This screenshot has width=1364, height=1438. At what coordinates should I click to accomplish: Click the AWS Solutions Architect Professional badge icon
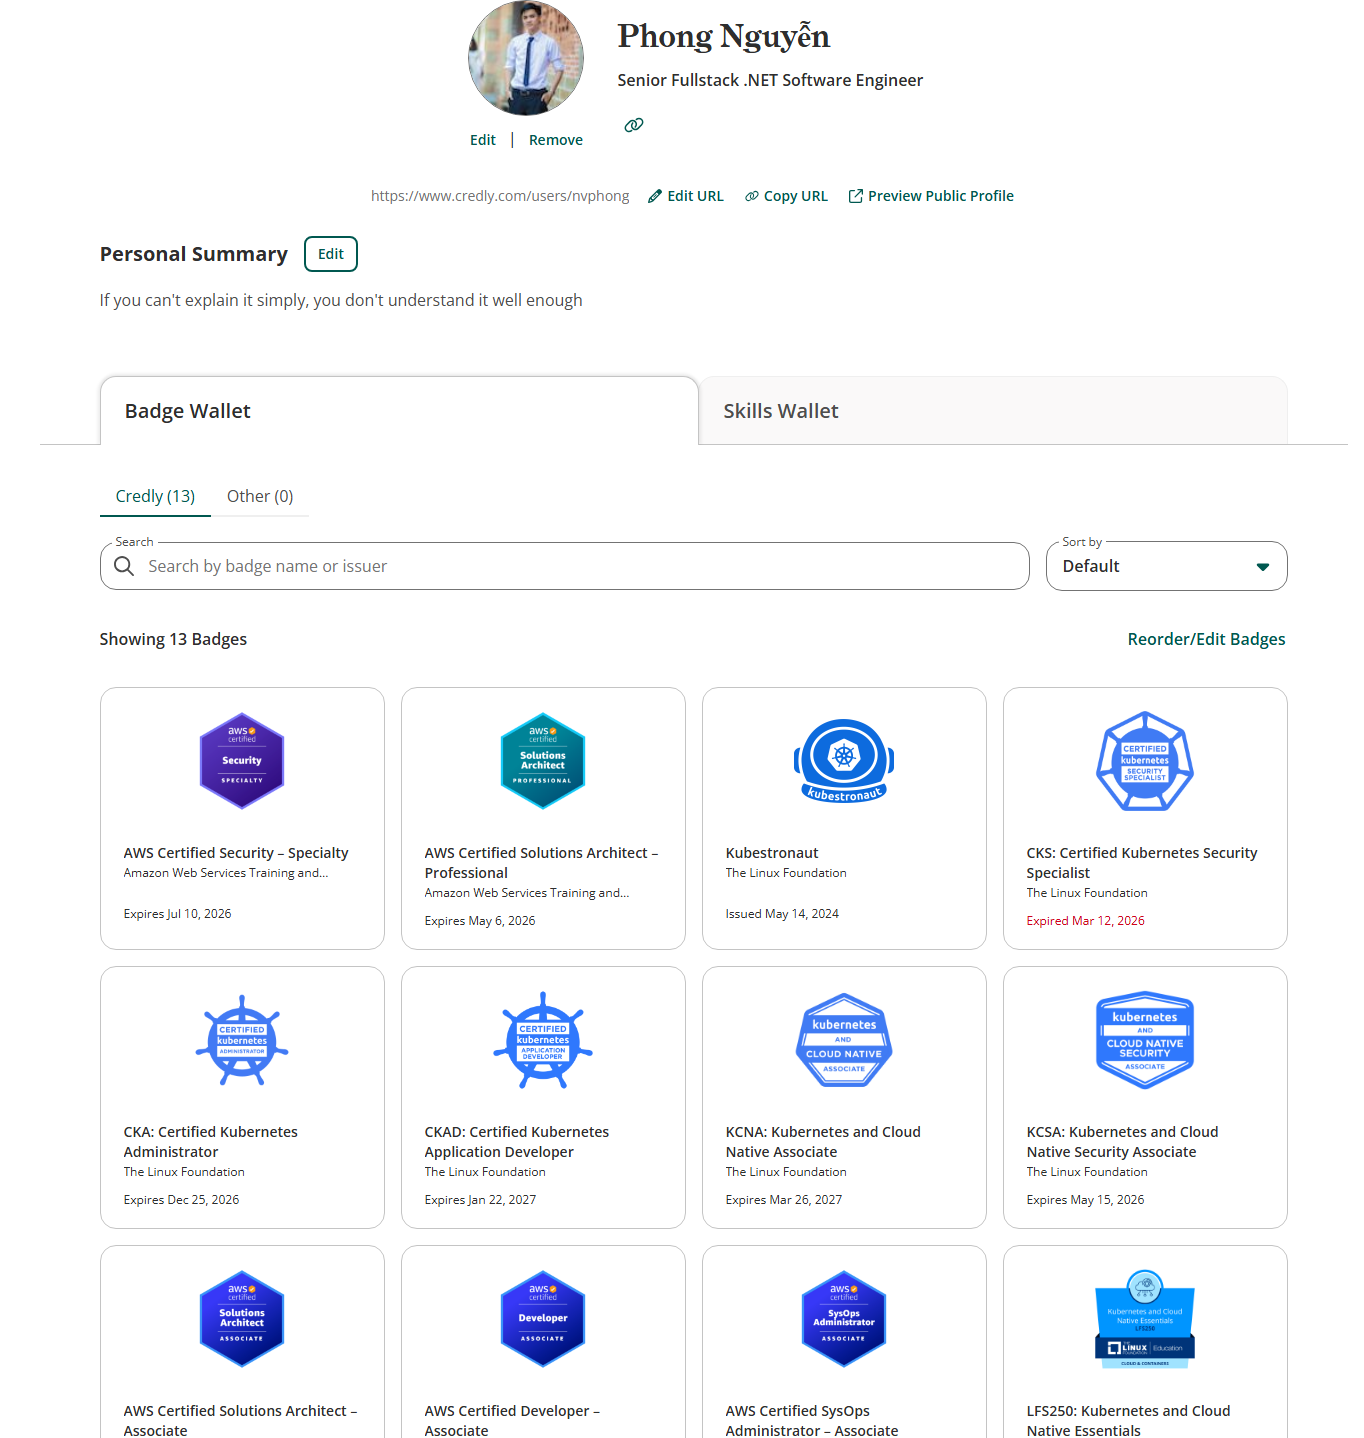tap(543, 761)
